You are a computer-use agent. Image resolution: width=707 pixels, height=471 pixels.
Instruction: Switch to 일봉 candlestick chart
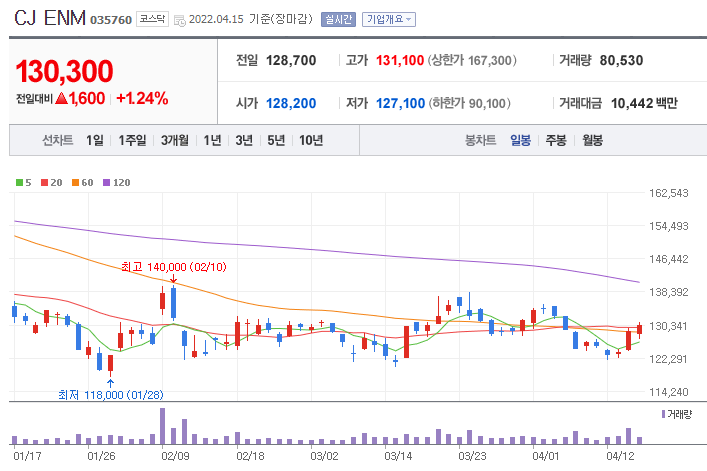[520, 140]
